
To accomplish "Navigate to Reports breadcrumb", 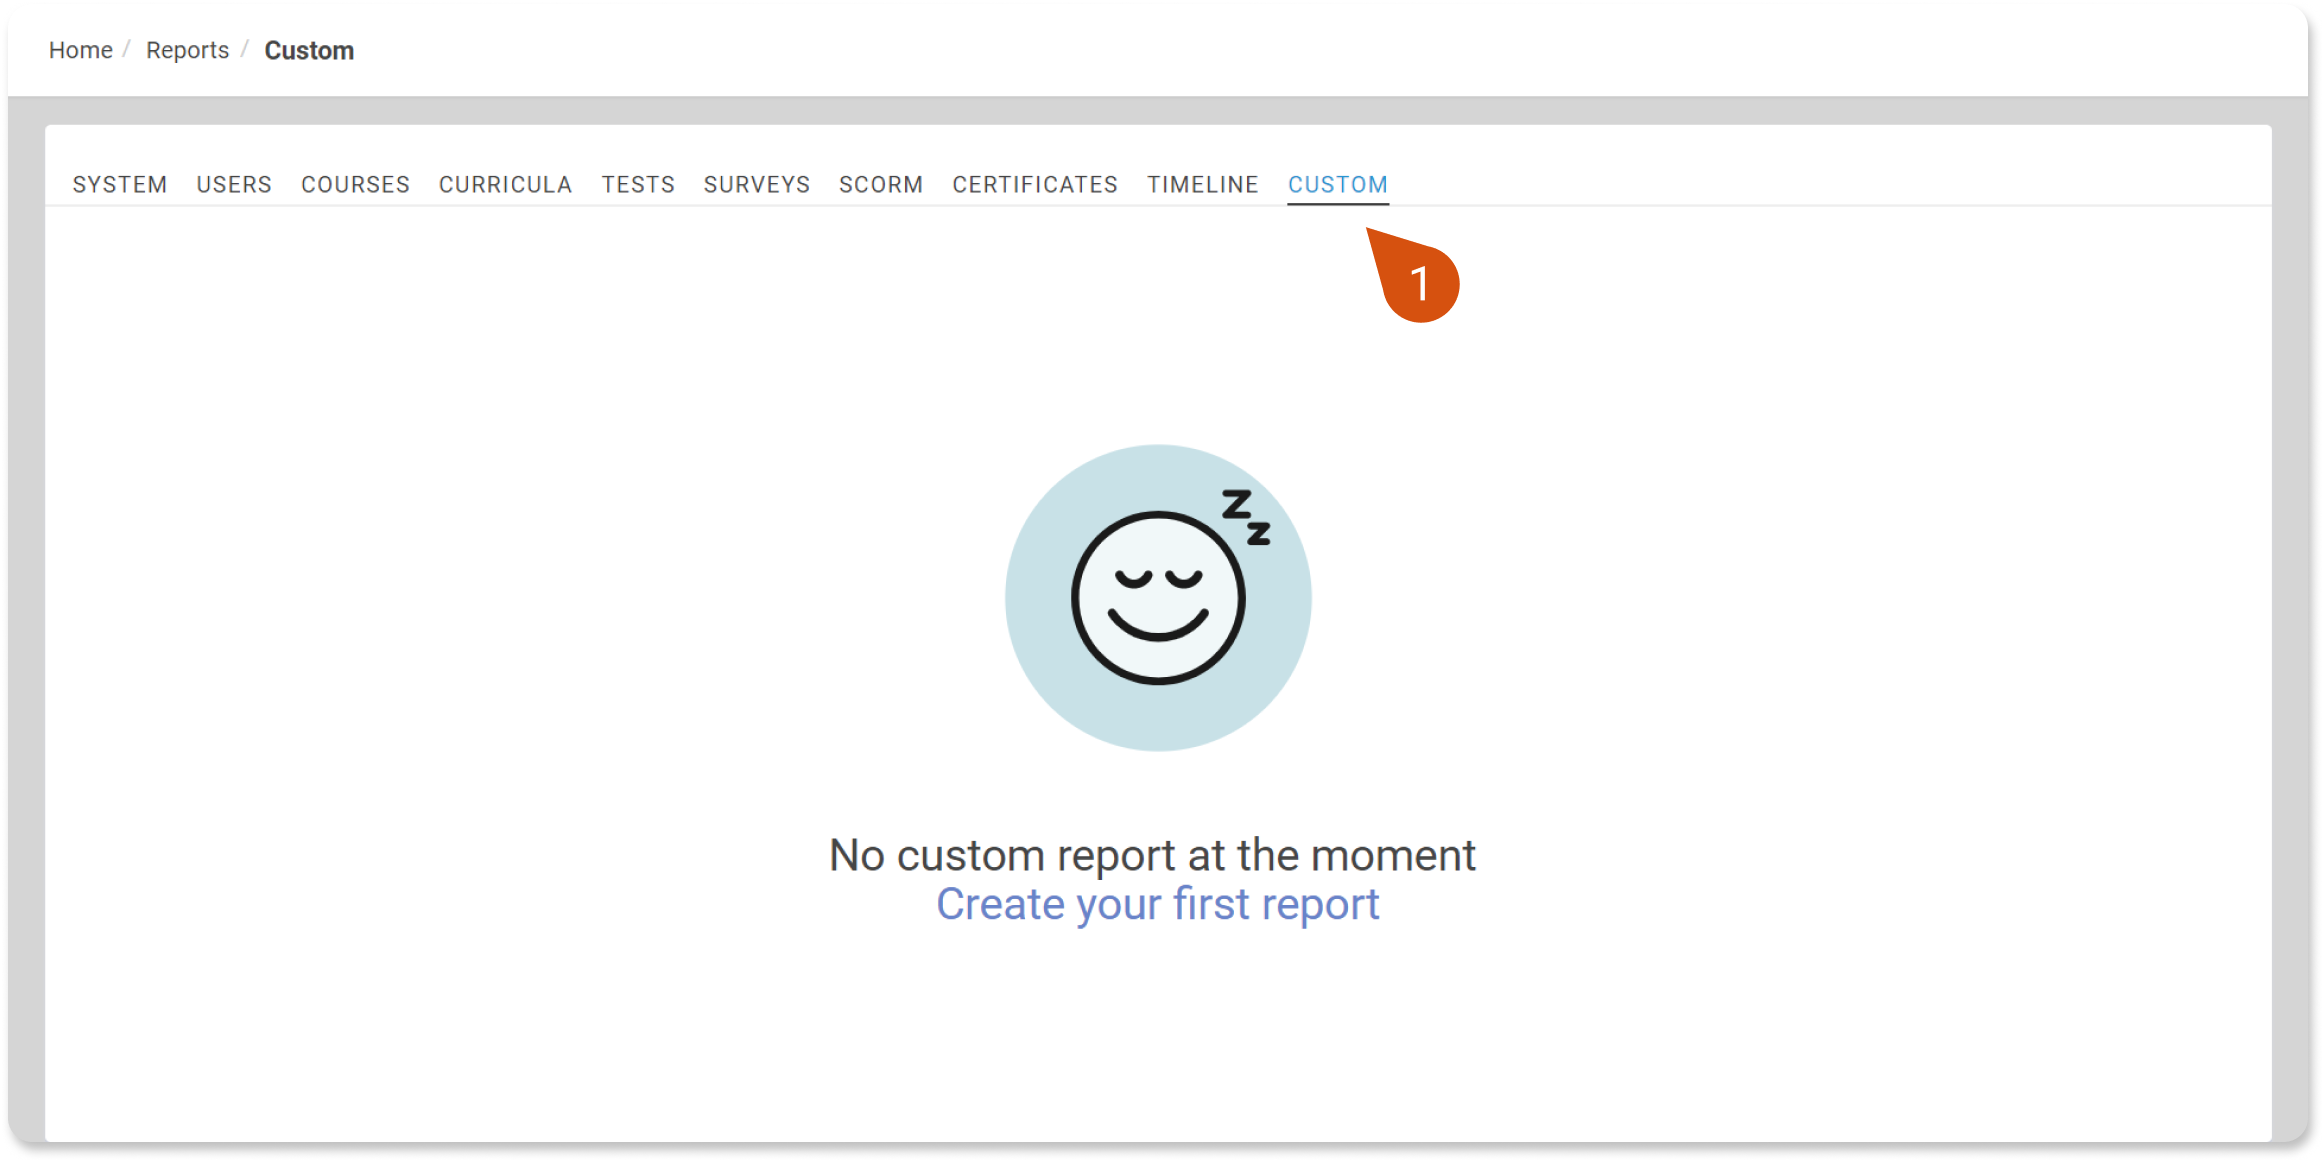I will pos(187,50).
